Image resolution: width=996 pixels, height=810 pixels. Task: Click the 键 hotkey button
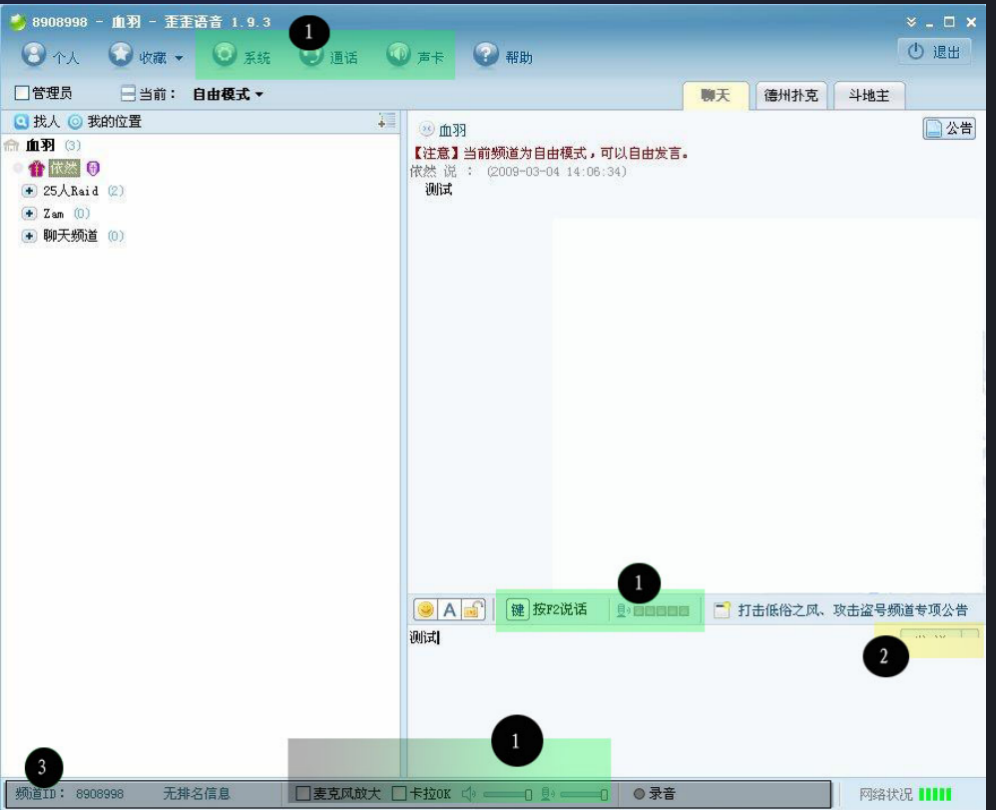(518, 610)
